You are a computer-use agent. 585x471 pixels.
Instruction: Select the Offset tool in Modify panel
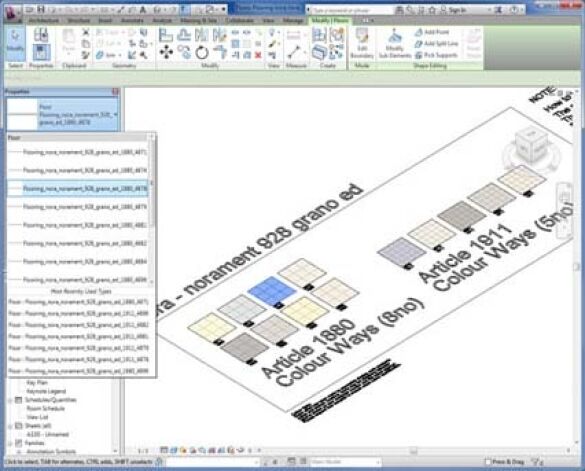click(x=184, y=35)
